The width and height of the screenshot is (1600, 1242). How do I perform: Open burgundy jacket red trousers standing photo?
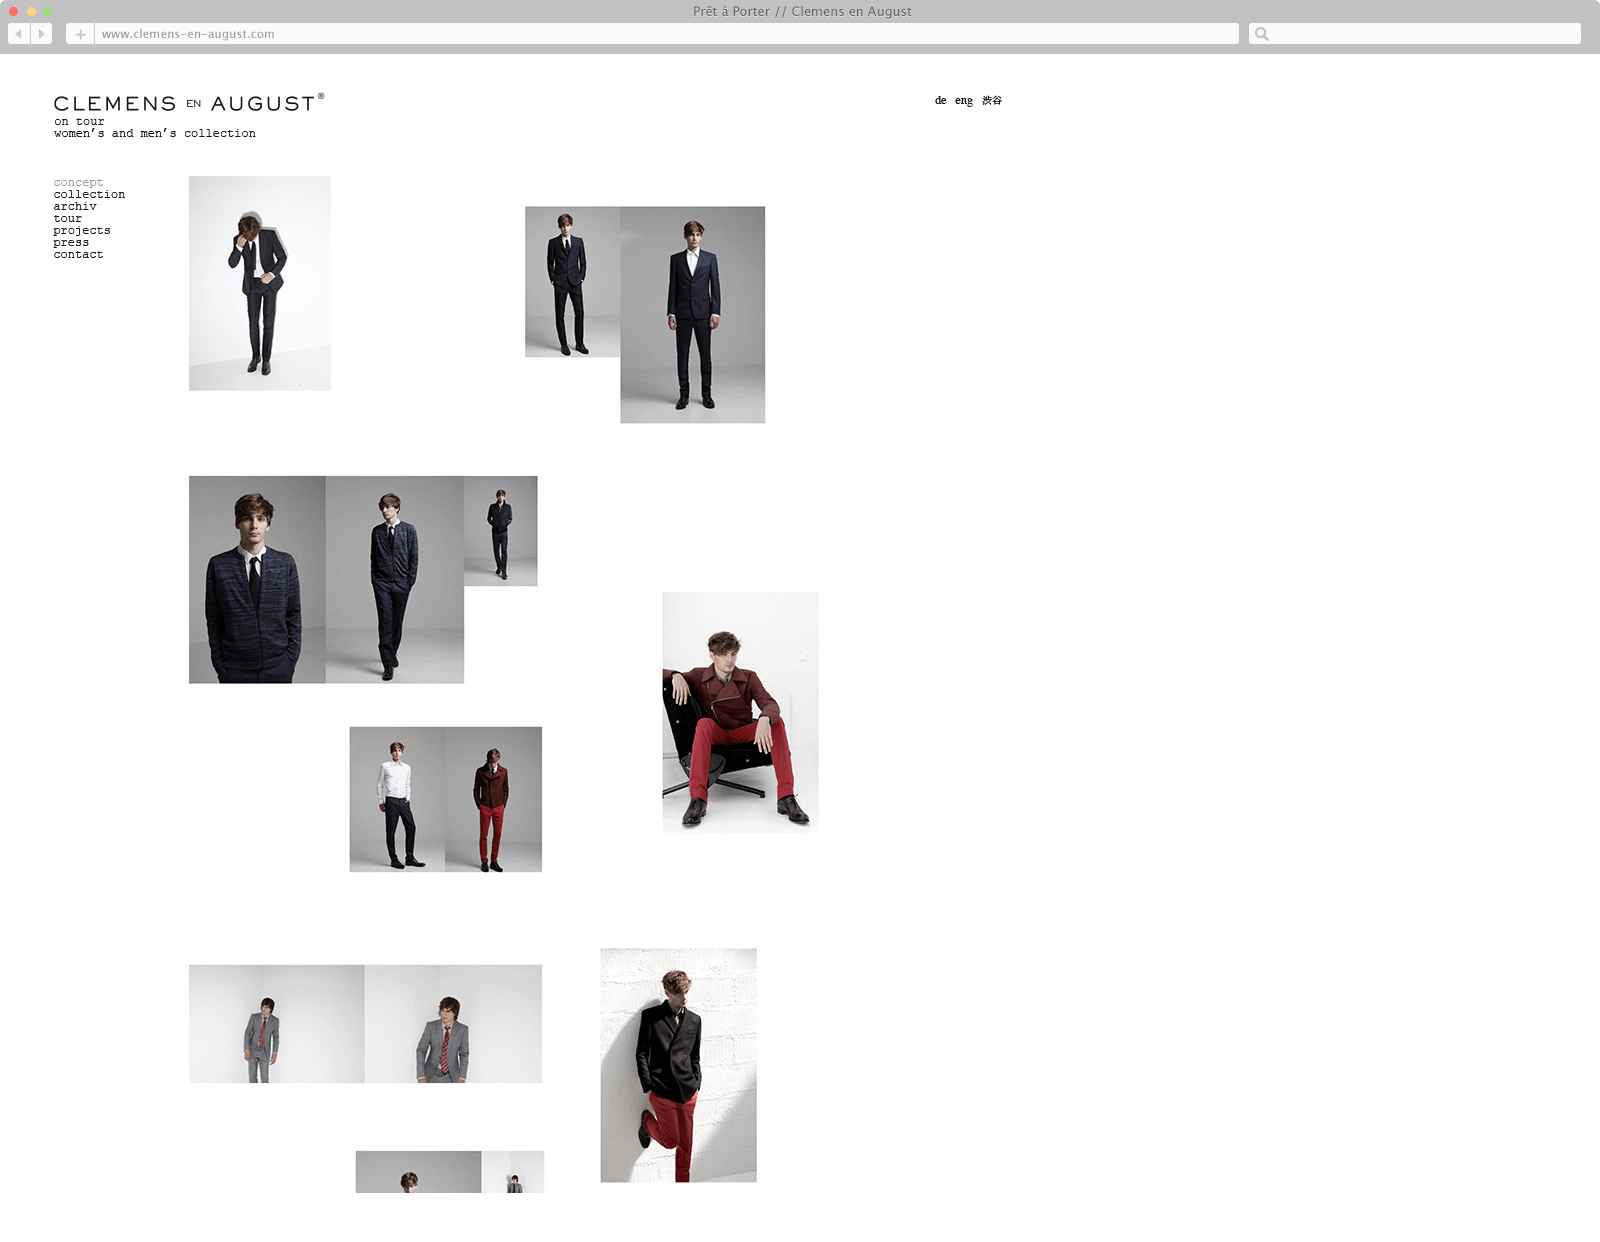[493, 799]
